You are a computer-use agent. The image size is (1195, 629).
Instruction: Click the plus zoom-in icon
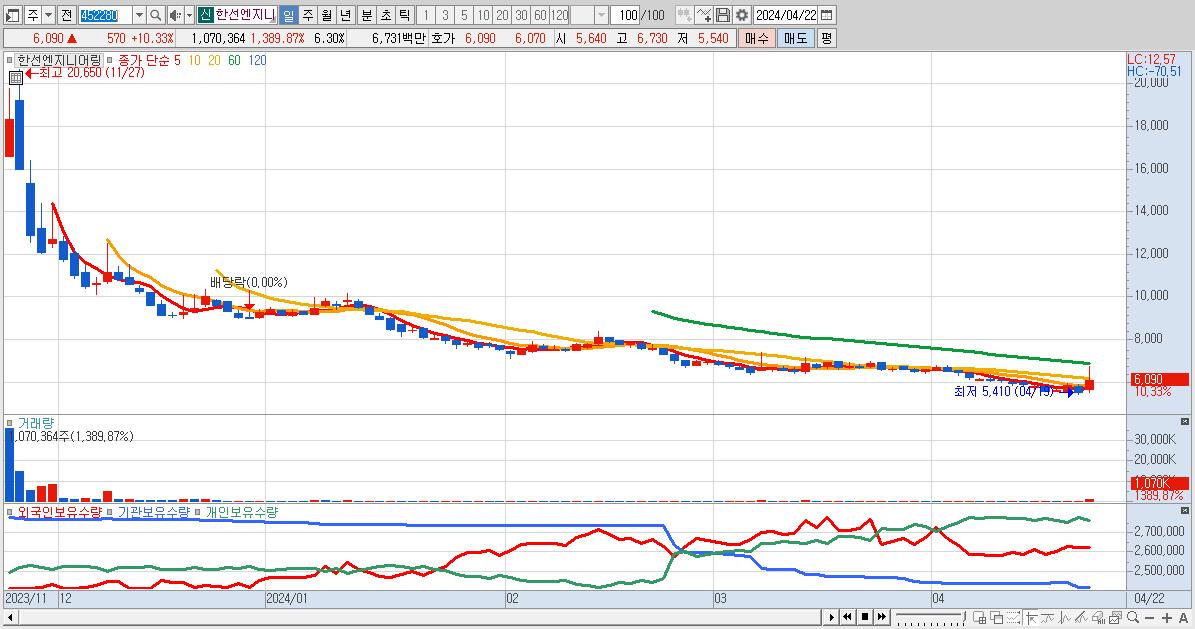pos(1167,617)
